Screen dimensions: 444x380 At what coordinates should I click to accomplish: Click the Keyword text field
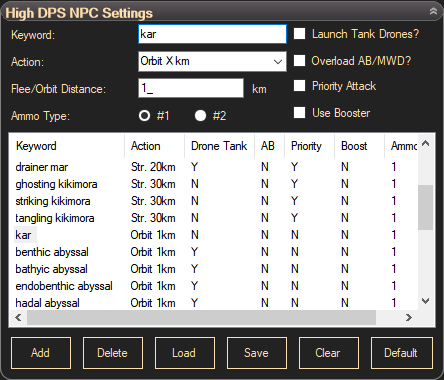tap(212, 34)
